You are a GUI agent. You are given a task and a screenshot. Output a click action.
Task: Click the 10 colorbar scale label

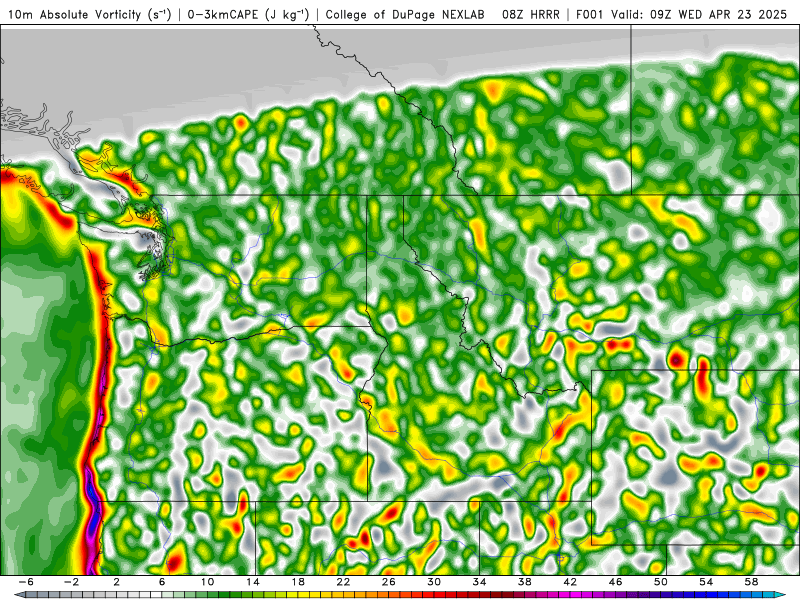coord(207,582)
